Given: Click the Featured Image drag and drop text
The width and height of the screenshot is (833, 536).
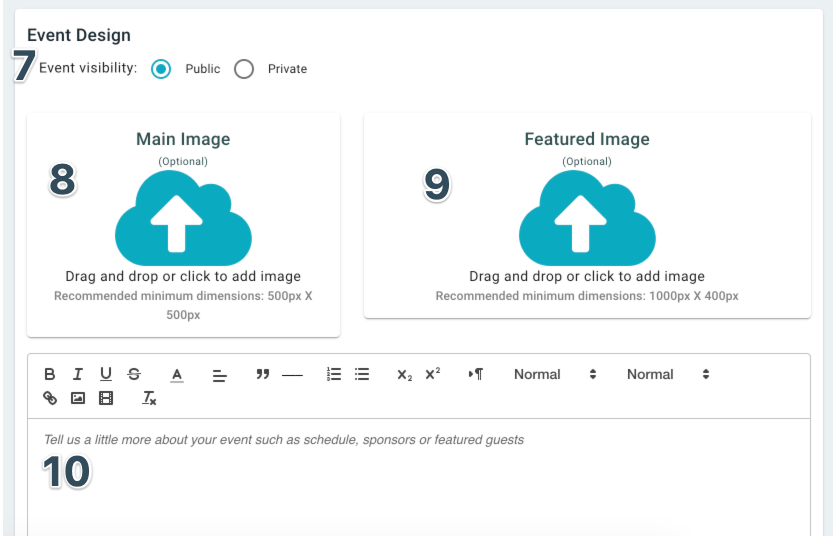Looking at the screenshot, I should click(x=587, y=276).
